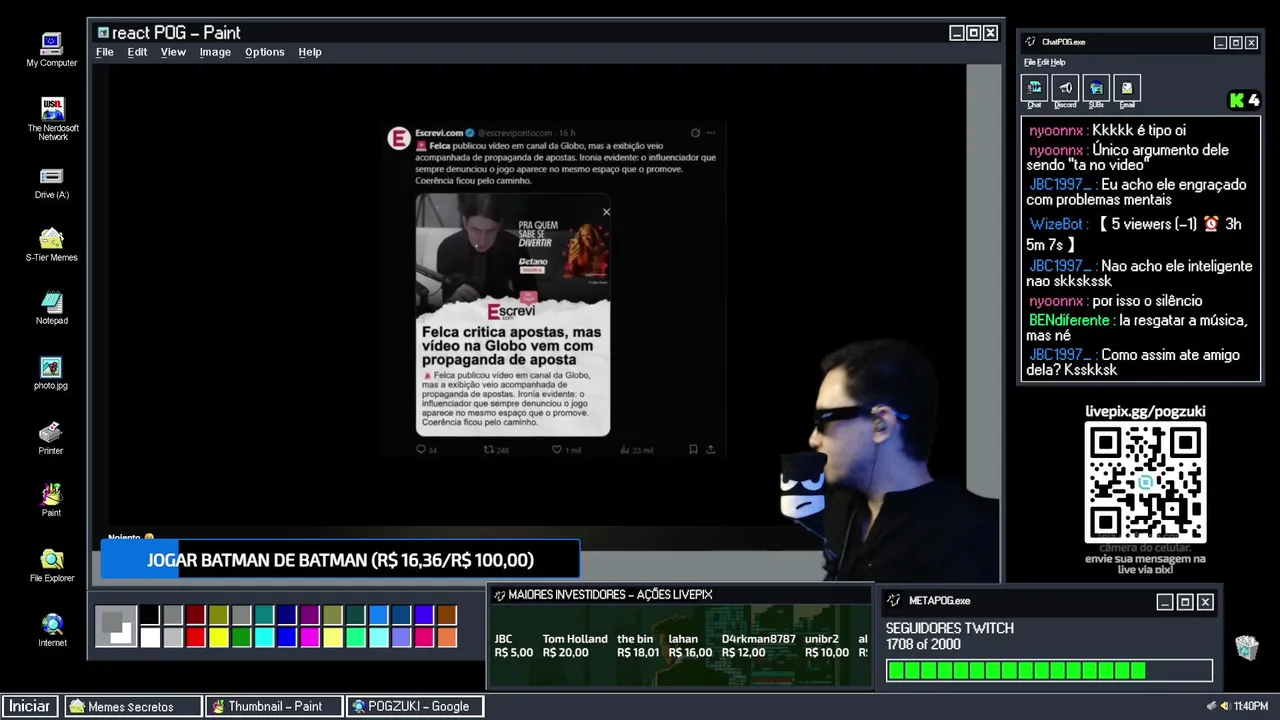Click WizeBot 5 viewers chat message
Screen dimensions: 1280x720
[1135, 234]
